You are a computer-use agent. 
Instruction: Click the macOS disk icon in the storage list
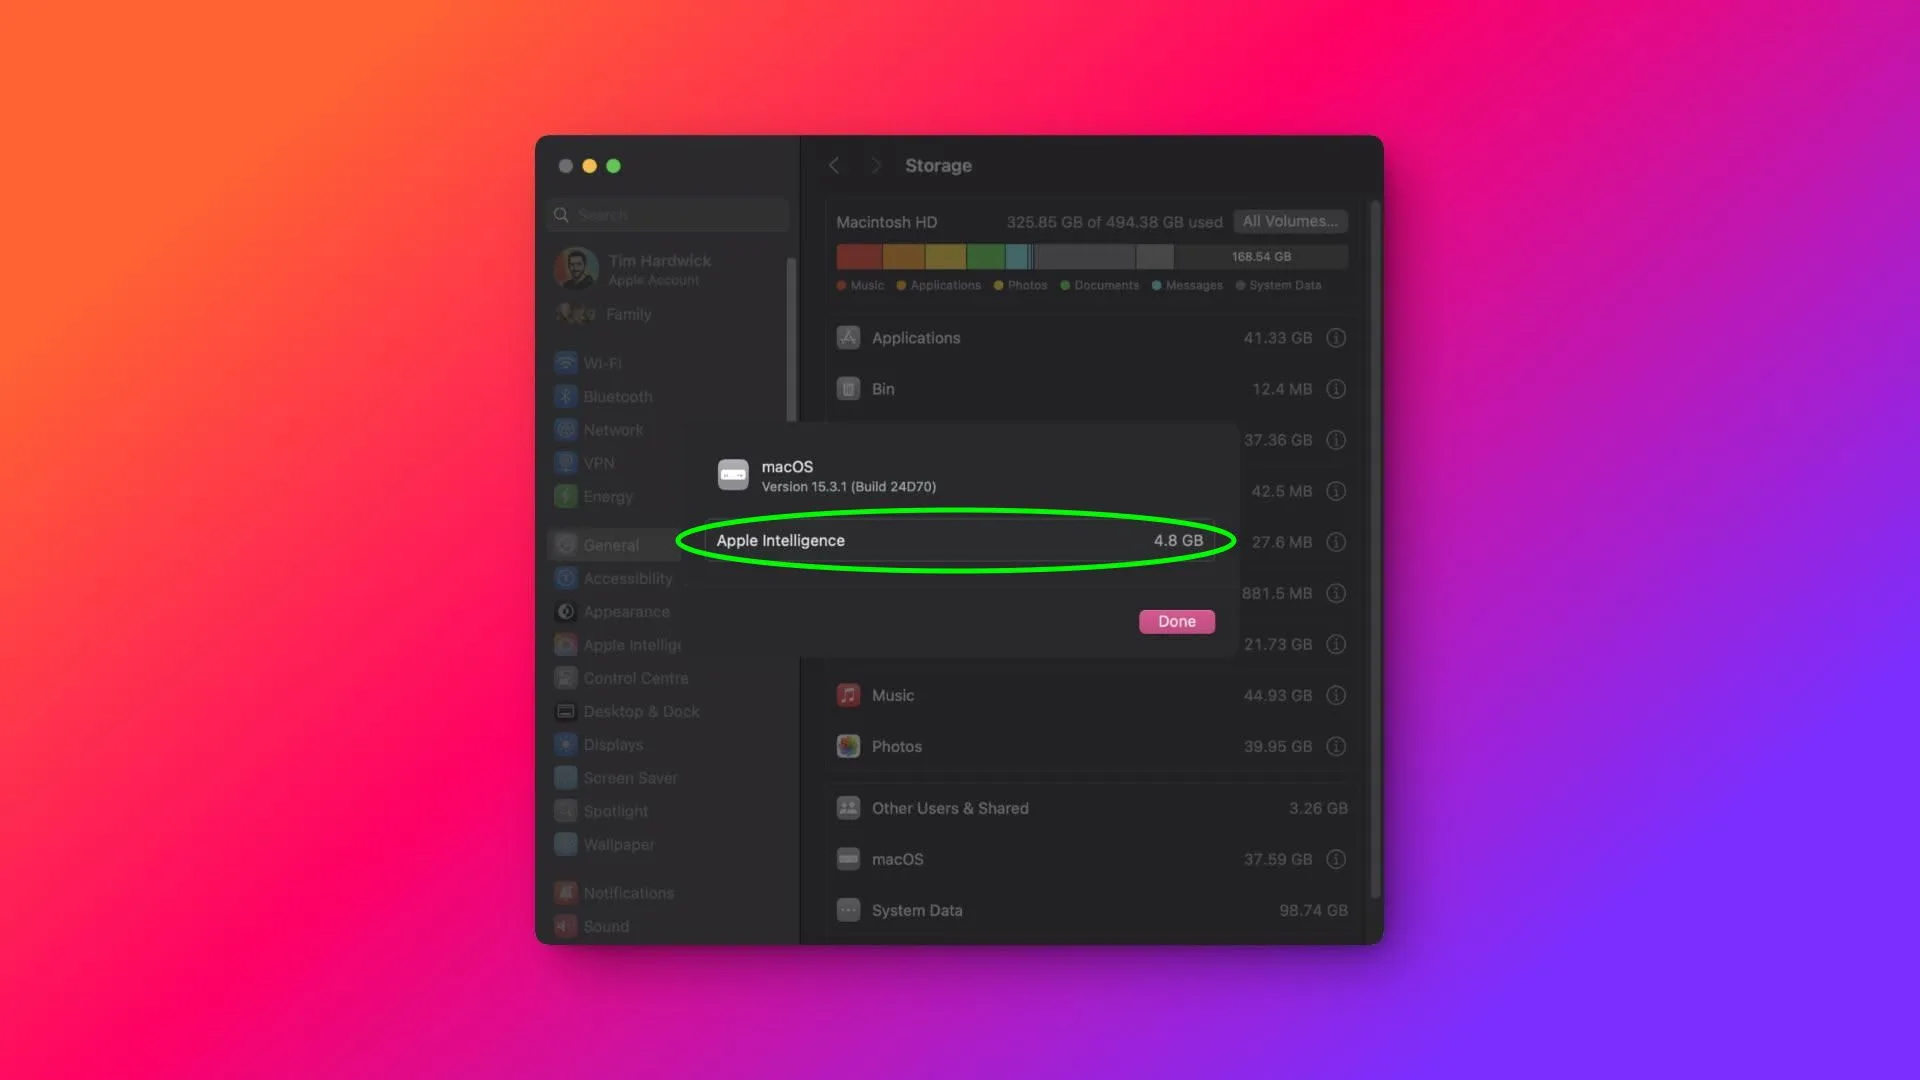[848, 859]
